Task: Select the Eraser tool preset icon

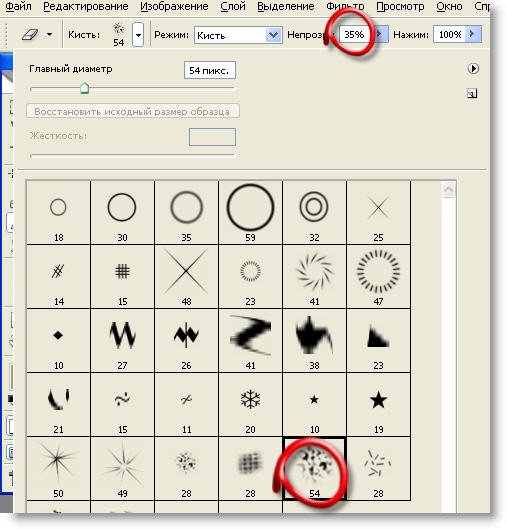Action: [x=30, y=34]
